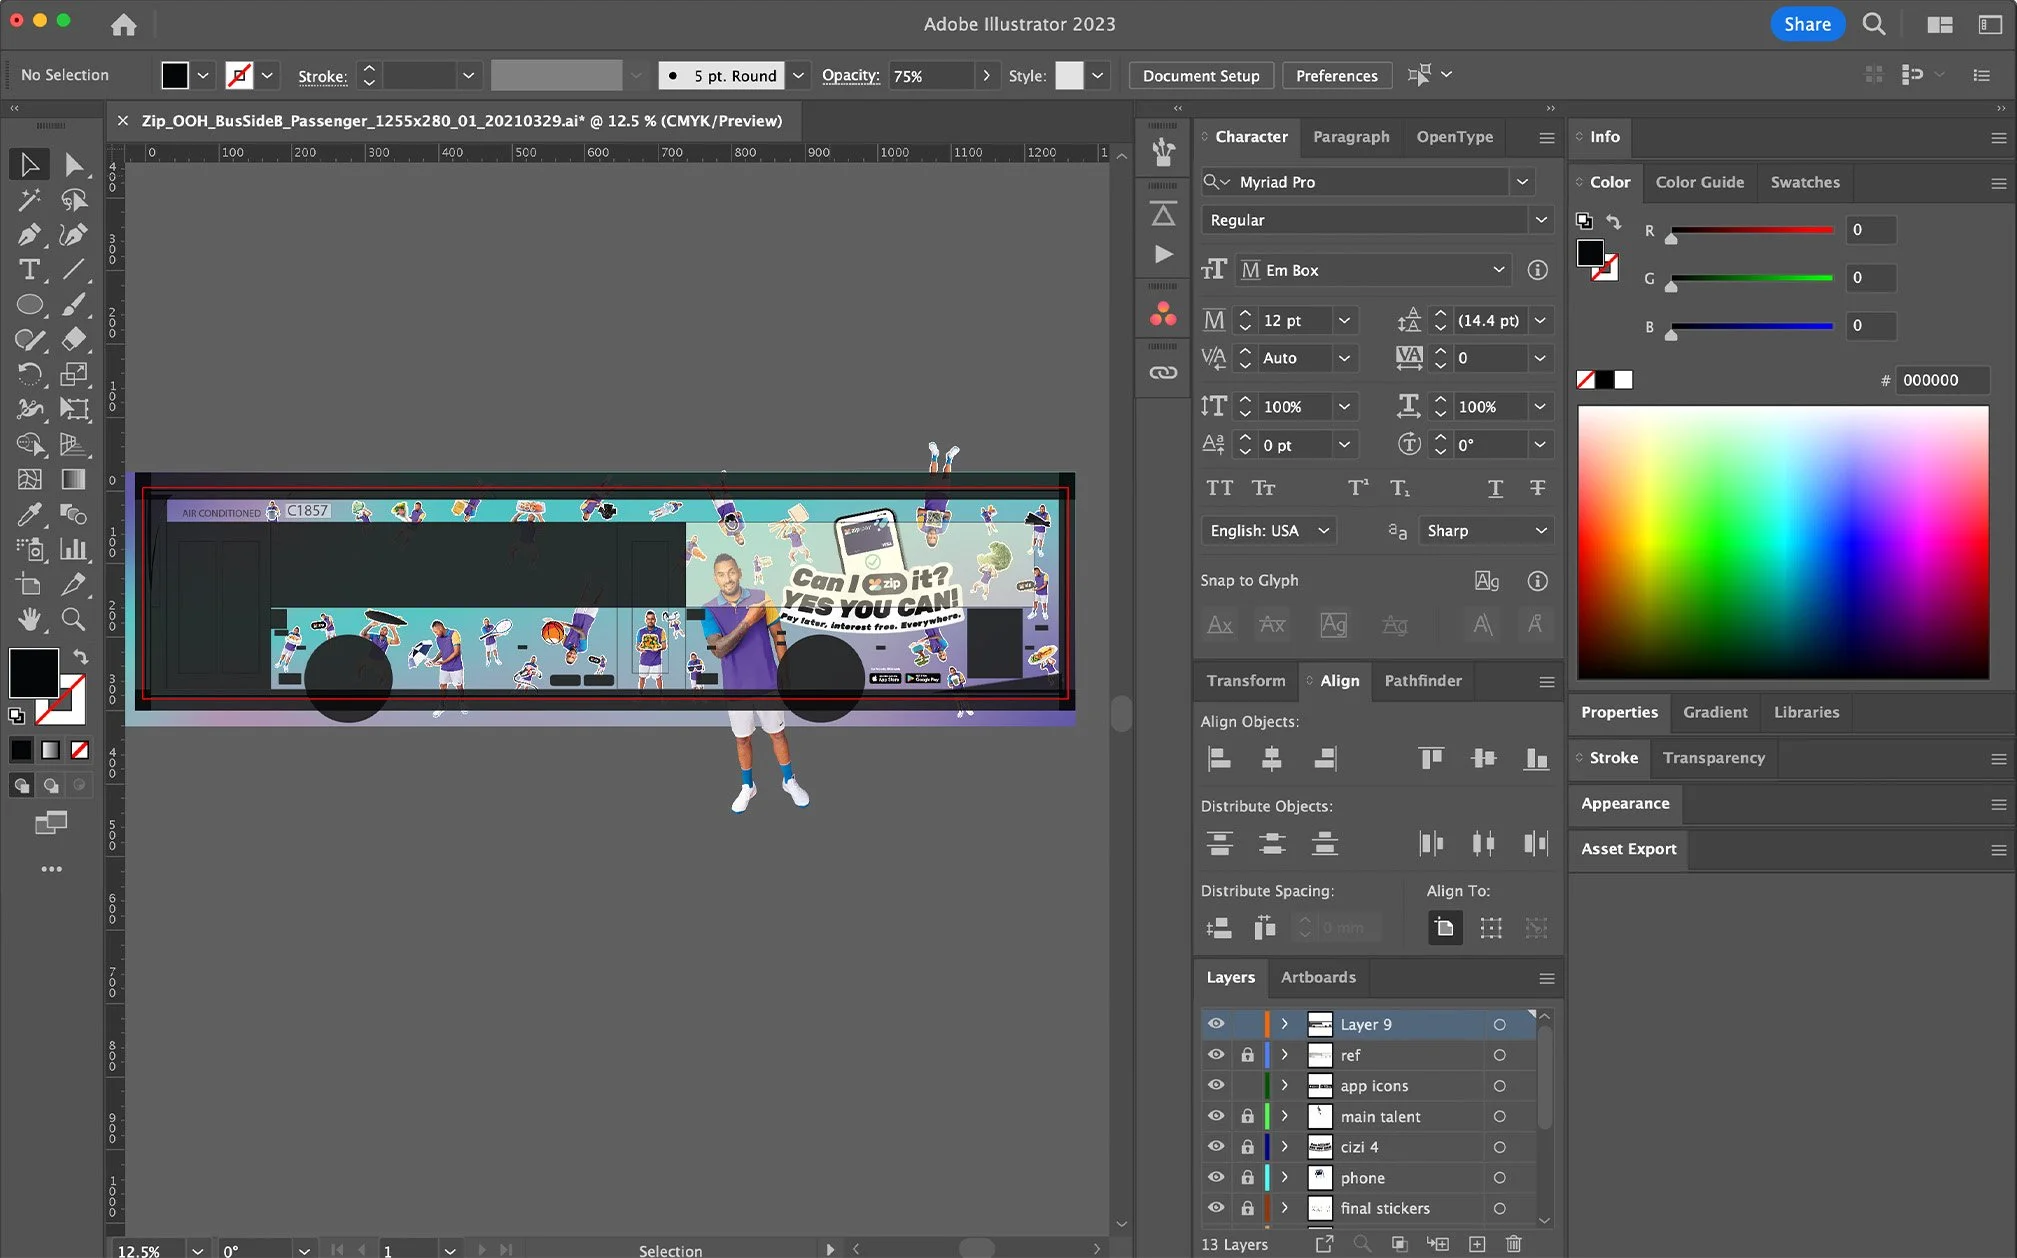Select the Hand tool
The width and height of the screenshot is (2017, 1258).
coord(28,619)
